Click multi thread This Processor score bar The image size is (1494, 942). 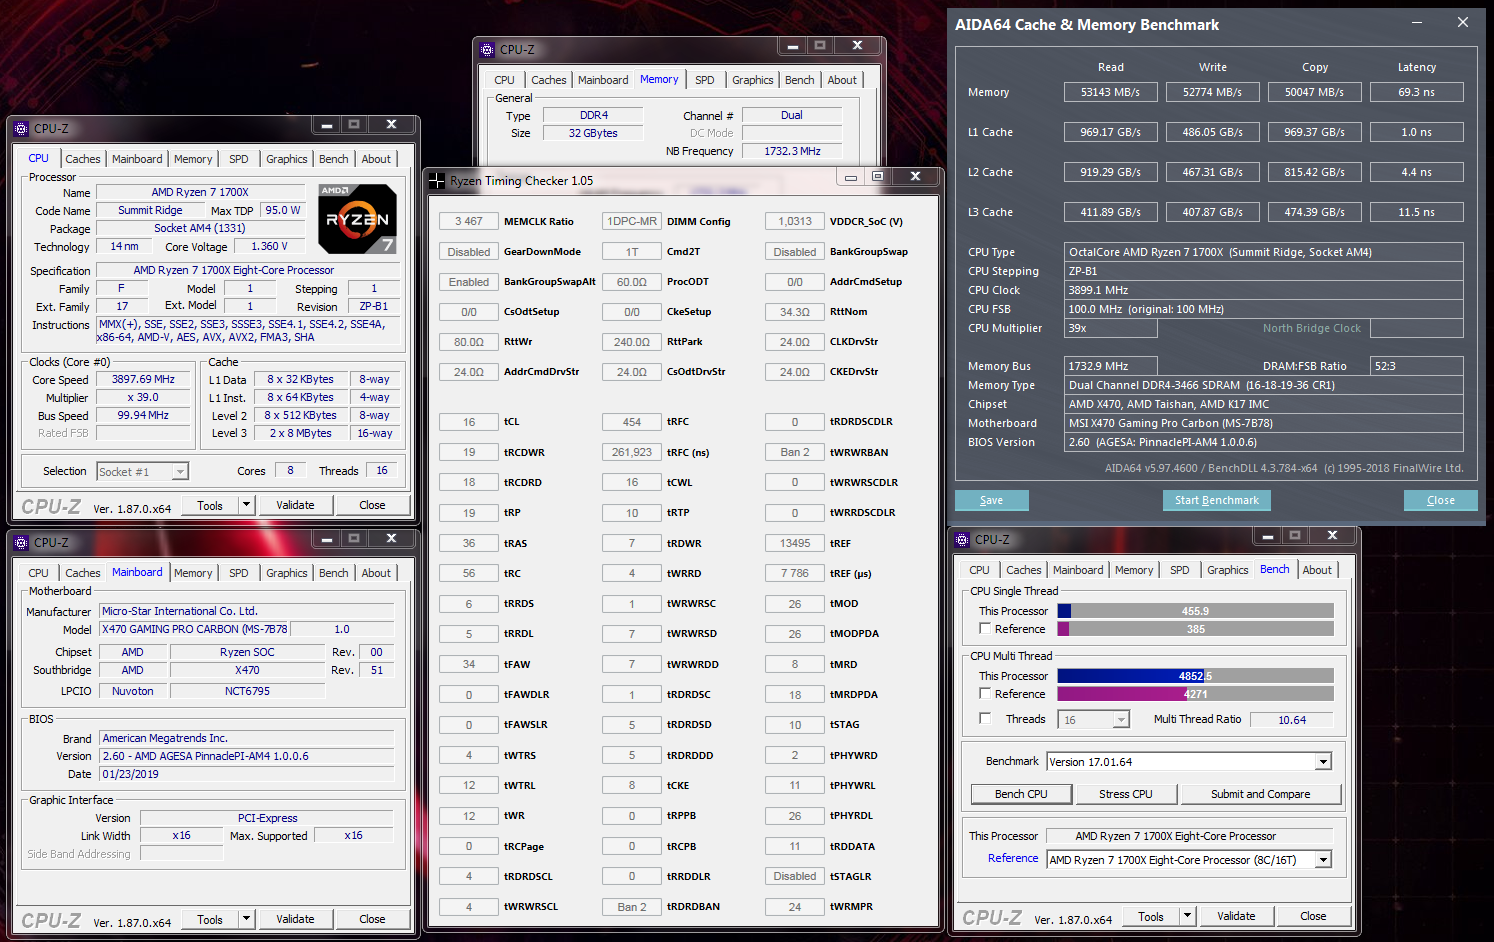[x=1196, y=676]
